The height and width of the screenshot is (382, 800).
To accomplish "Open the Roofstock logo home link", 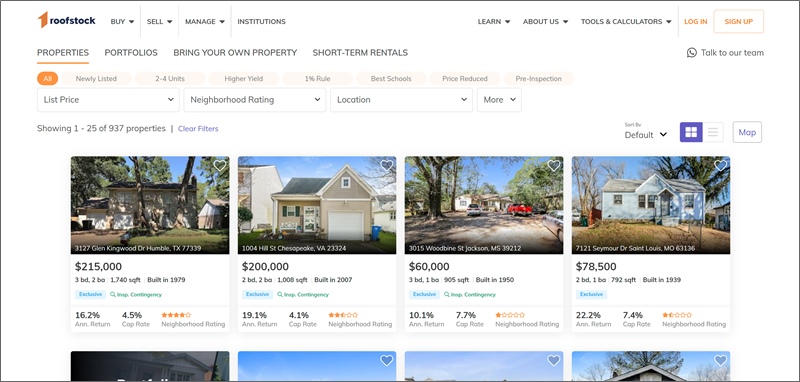I will tap(66, 20).
